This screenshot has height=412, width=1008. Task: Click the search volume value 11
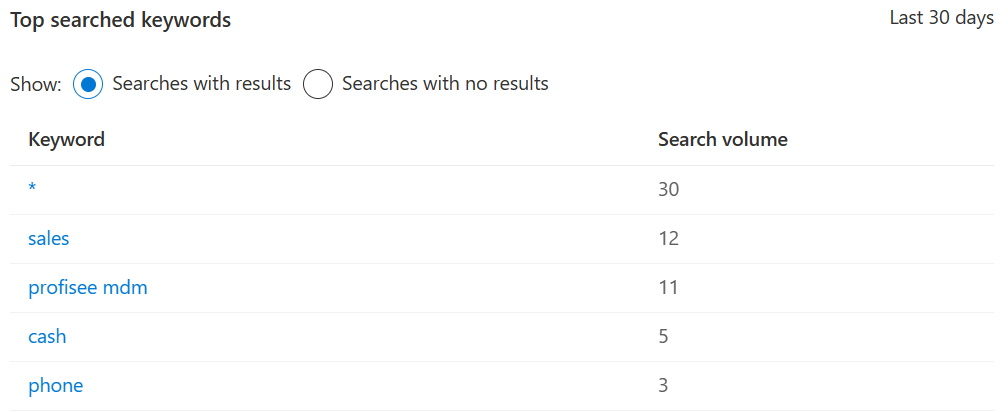668,288
